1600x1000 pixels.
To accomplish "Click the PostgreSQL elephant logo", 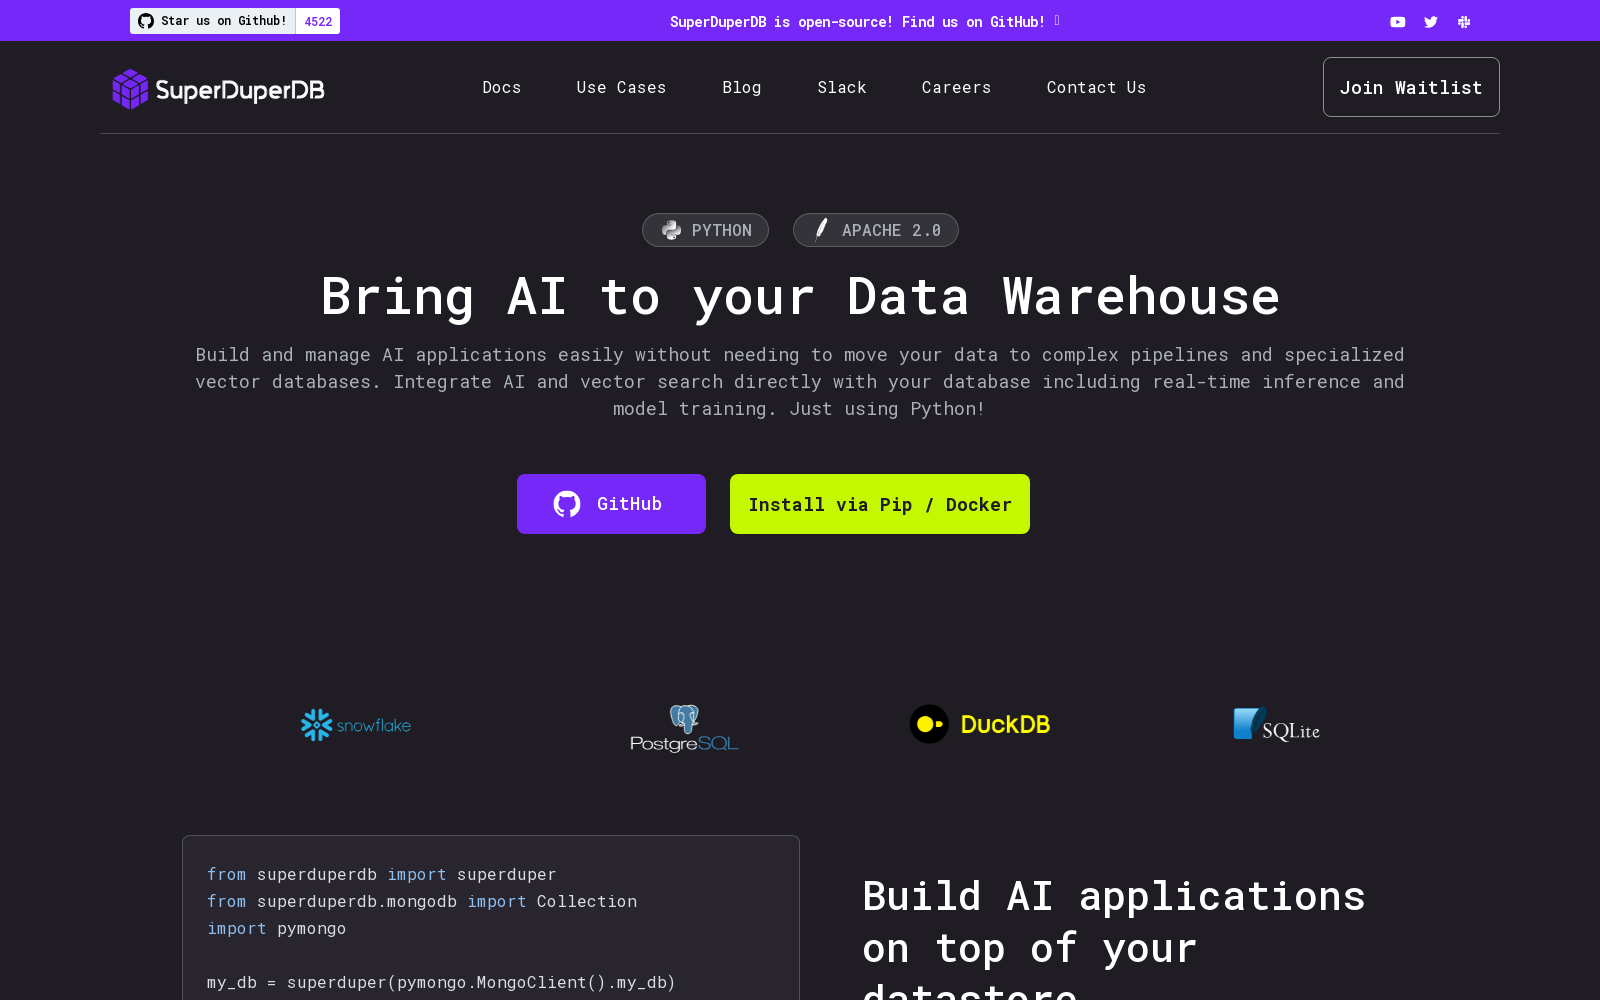I will tap(684, 728).
